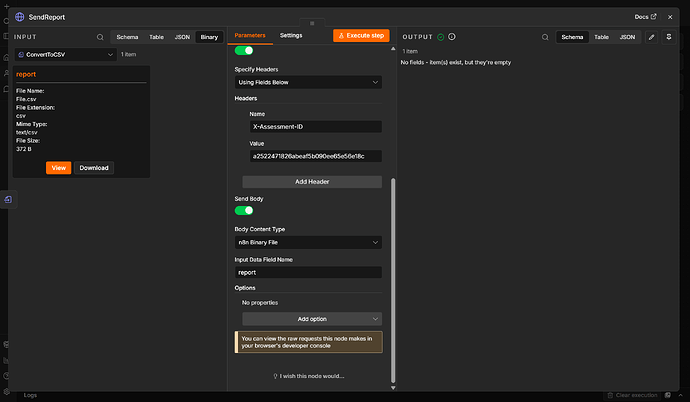Image resolution: width=690 pixels, height=402 pixels.
Task: Open output info circle icon
Action: pyautogui.click(x=451, y=37)
